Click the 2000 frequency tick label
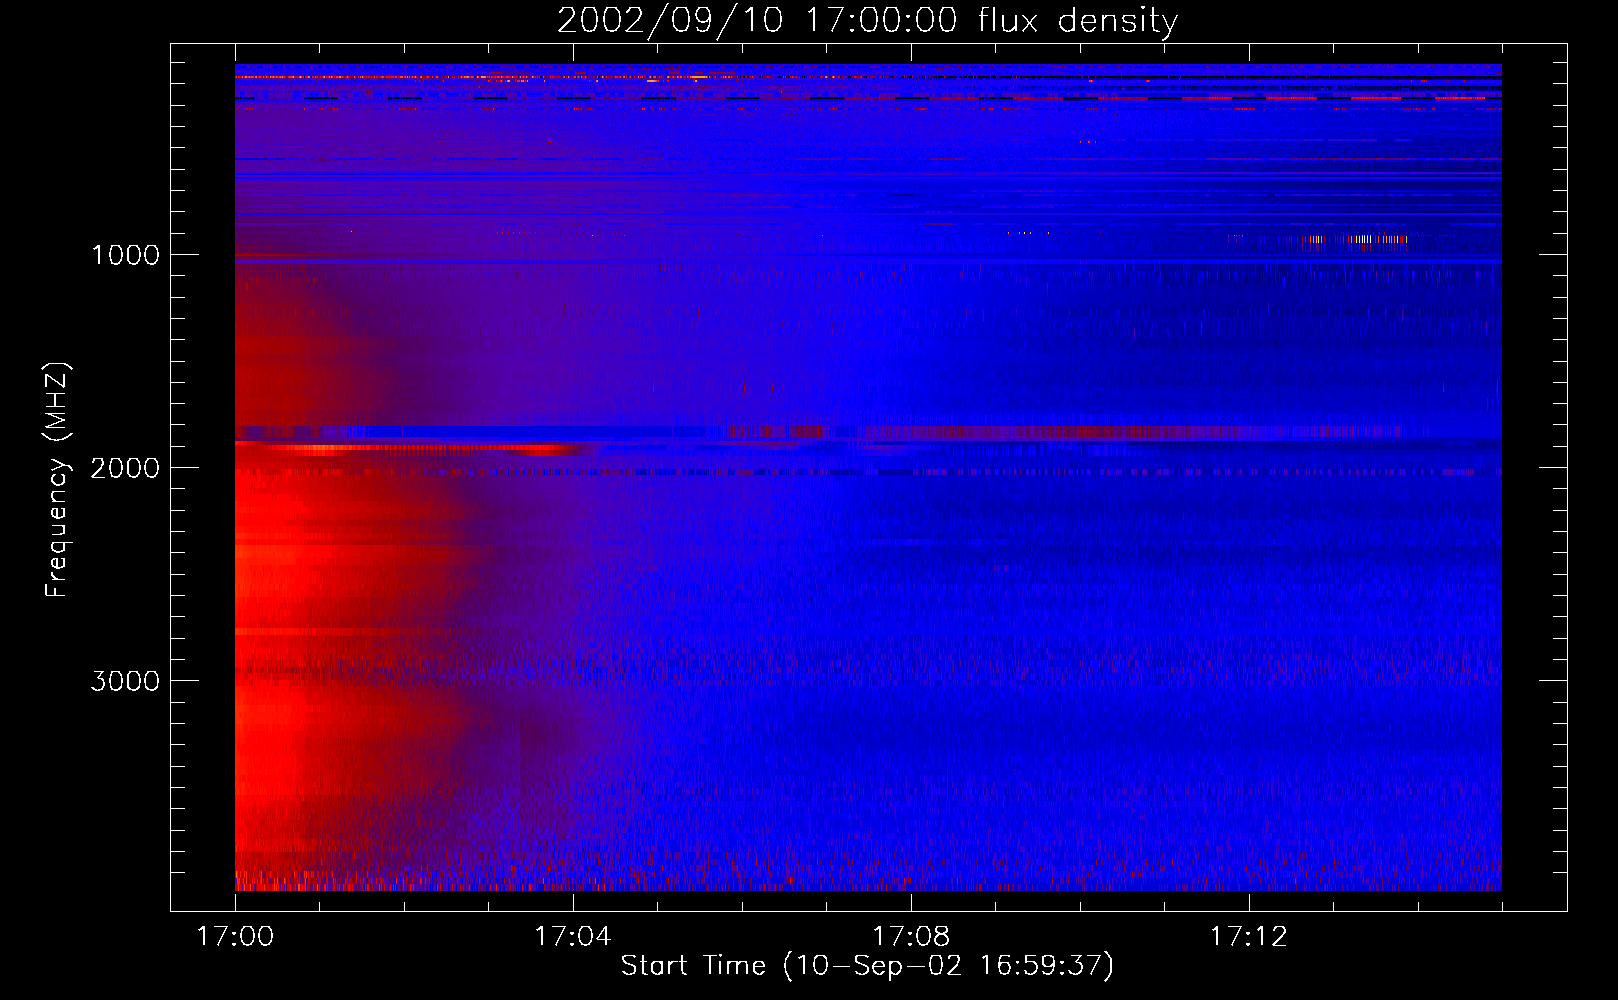 pos(125,468)
